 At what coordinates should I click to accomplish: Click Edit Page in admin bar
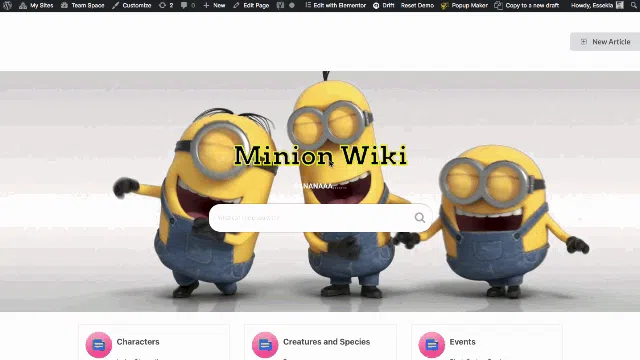(251, 5)
